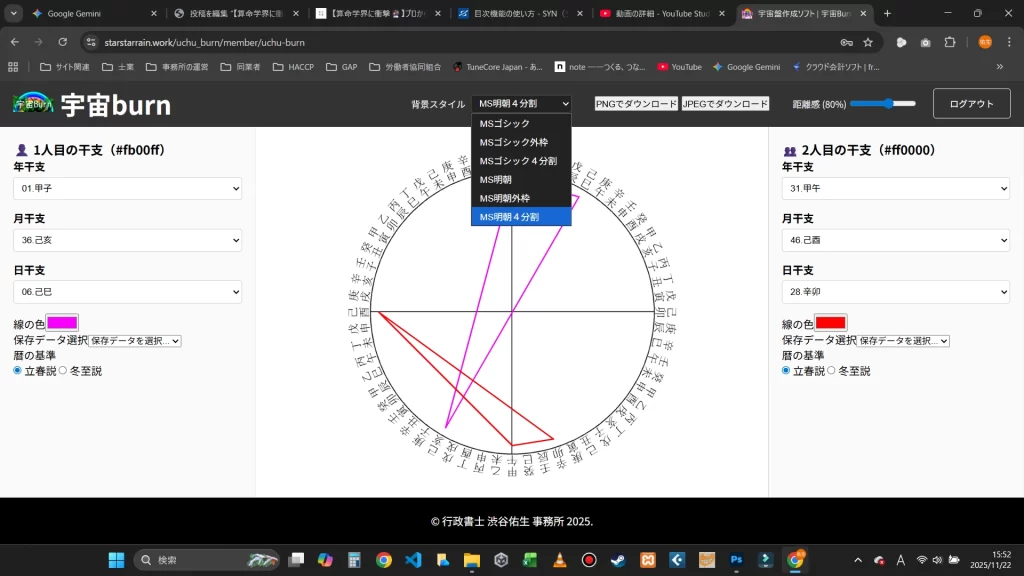This screenshot has height=576, width=1024.
Task: Click the PNGでダウンロード button
Action: point(636,104)
